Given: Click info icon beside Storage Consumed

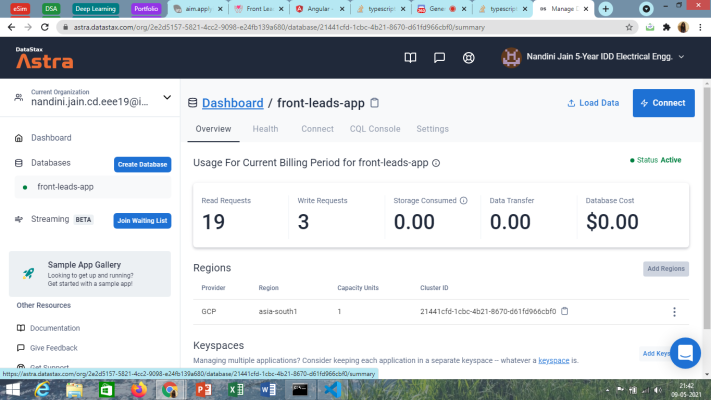Looking at the screenshot, I should point(463,200).
